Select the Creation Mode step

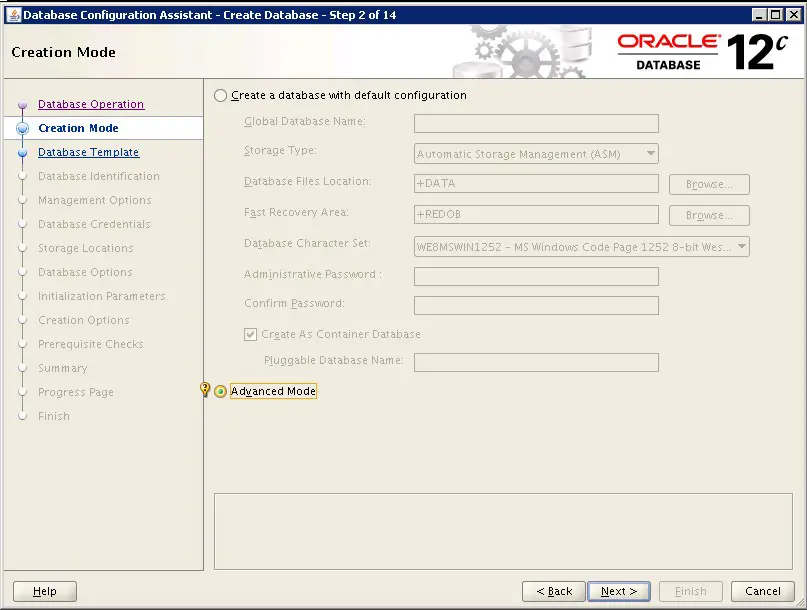coord(78,128)
